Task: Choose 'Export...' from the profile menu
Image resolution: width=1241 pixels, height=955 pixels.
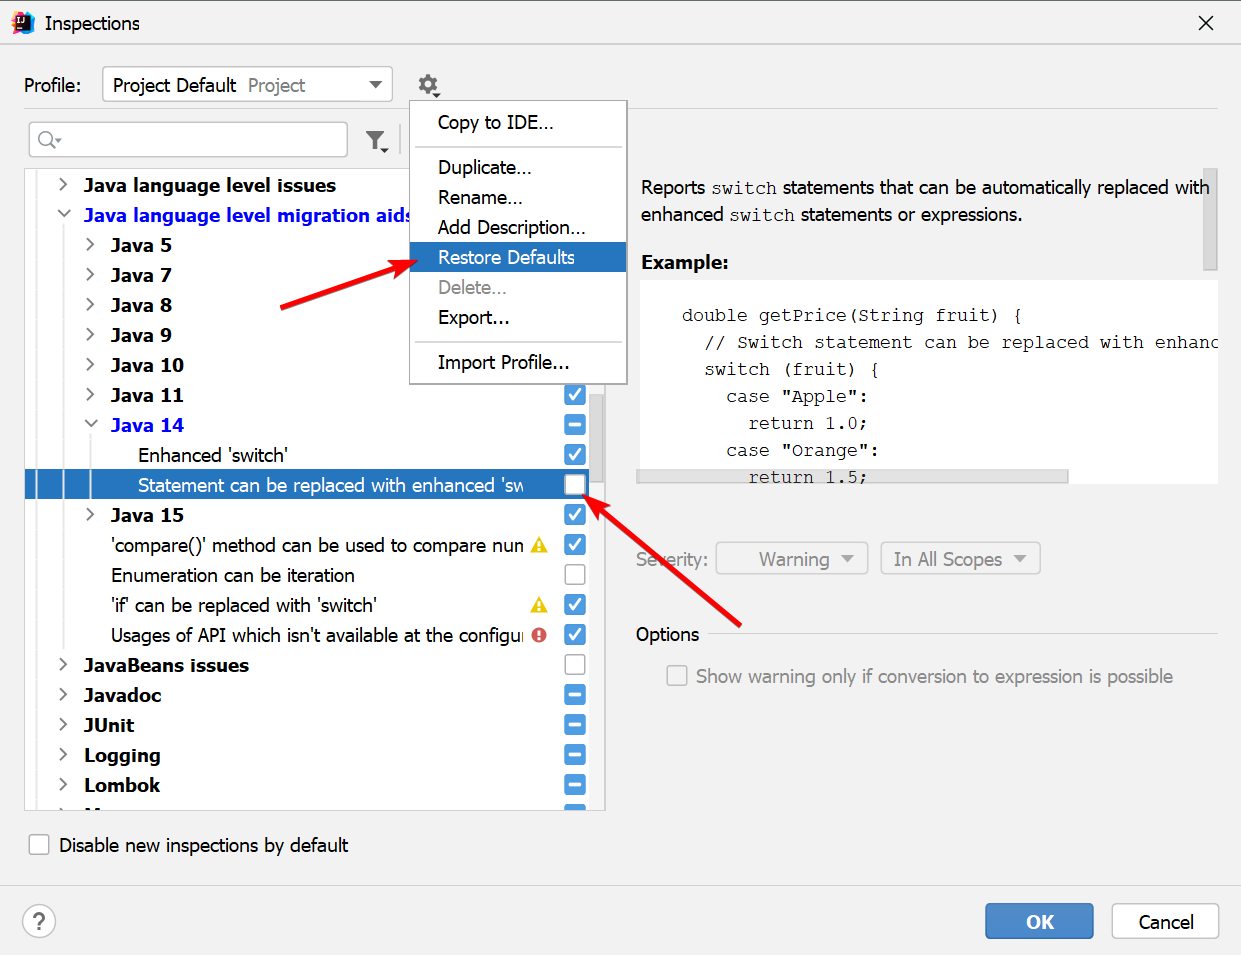Action: point(518,317)
